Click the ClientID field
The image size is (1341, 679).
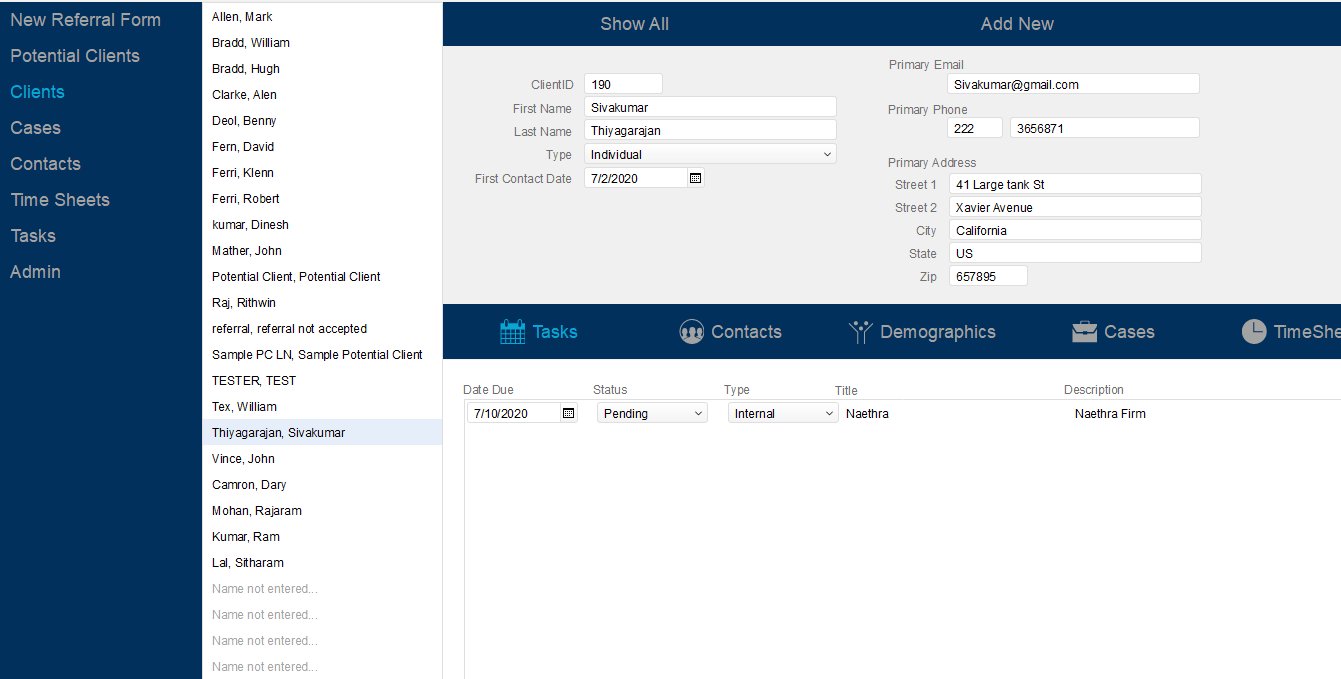coord(623,84)
